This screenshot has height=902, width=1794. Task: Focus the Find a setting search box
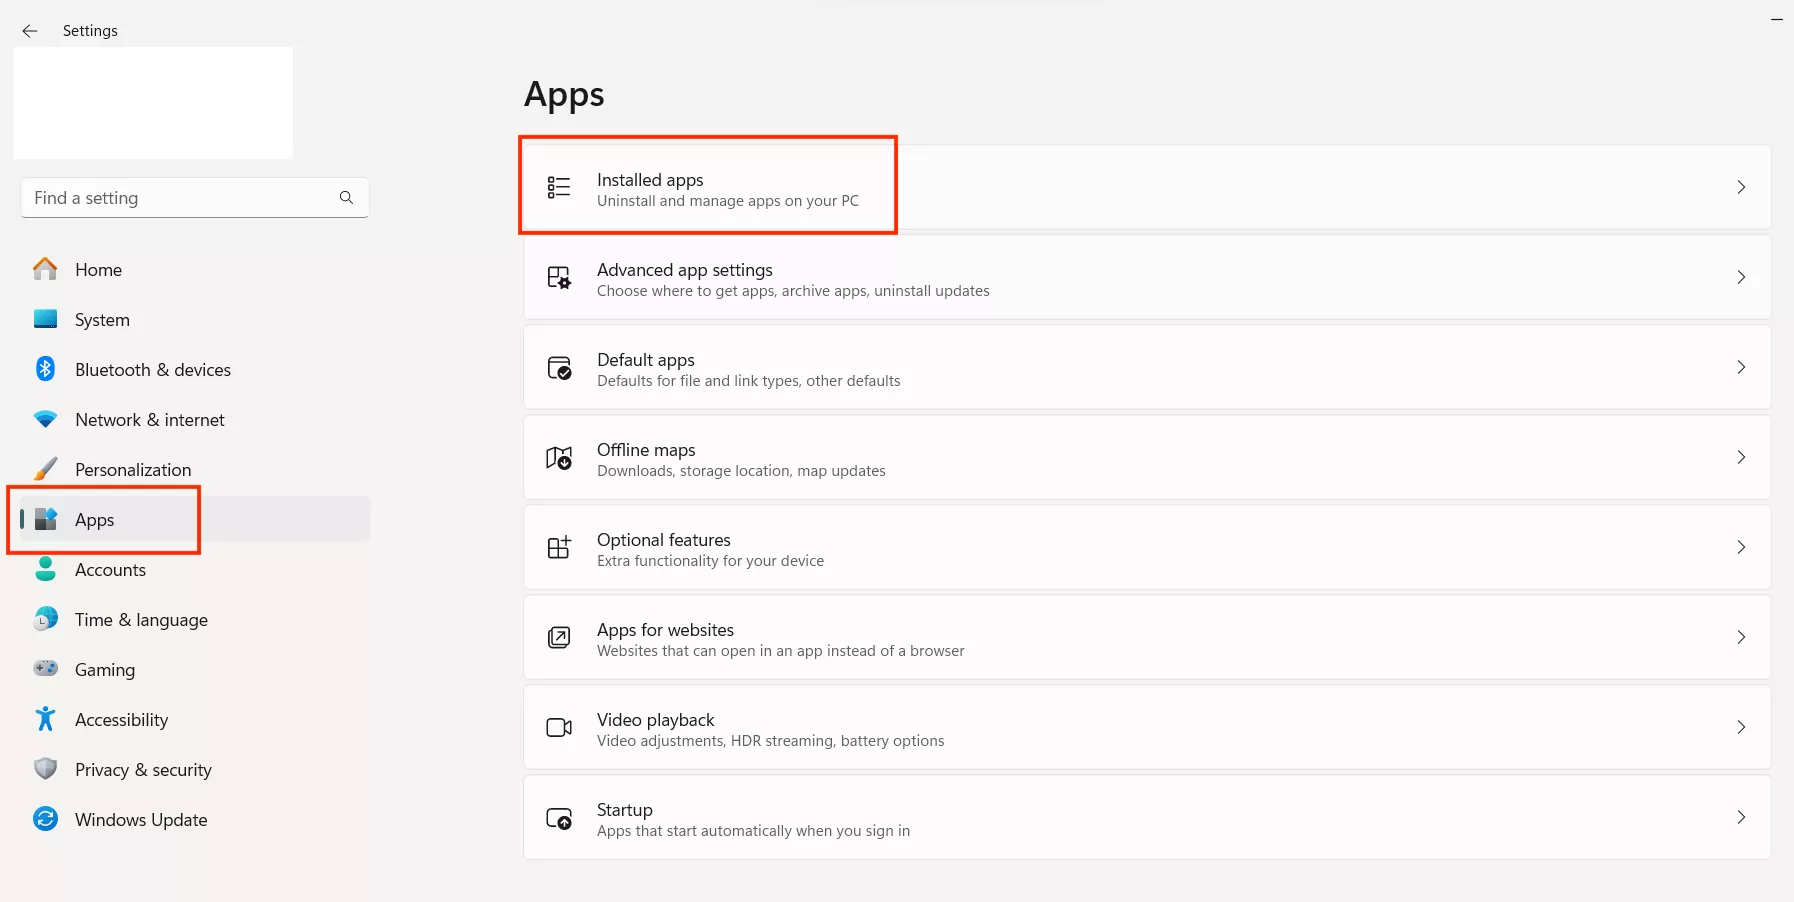pyautogui.click(x=180, y=198)
